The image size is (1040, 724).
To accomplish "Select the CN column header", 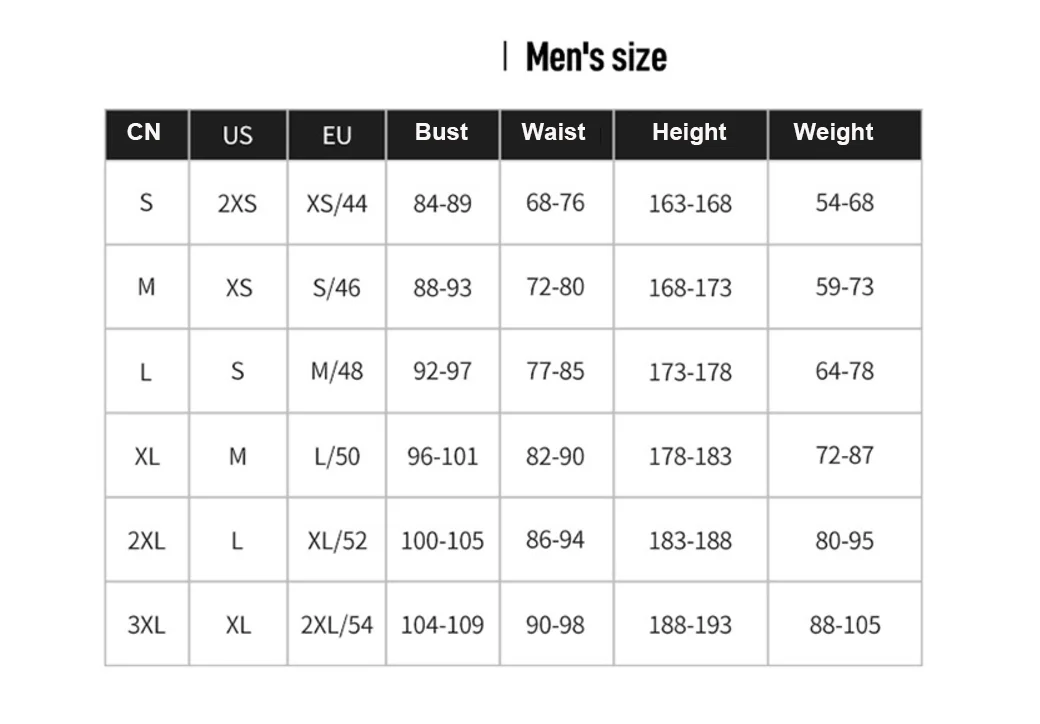I will click(x=144, y=133).
